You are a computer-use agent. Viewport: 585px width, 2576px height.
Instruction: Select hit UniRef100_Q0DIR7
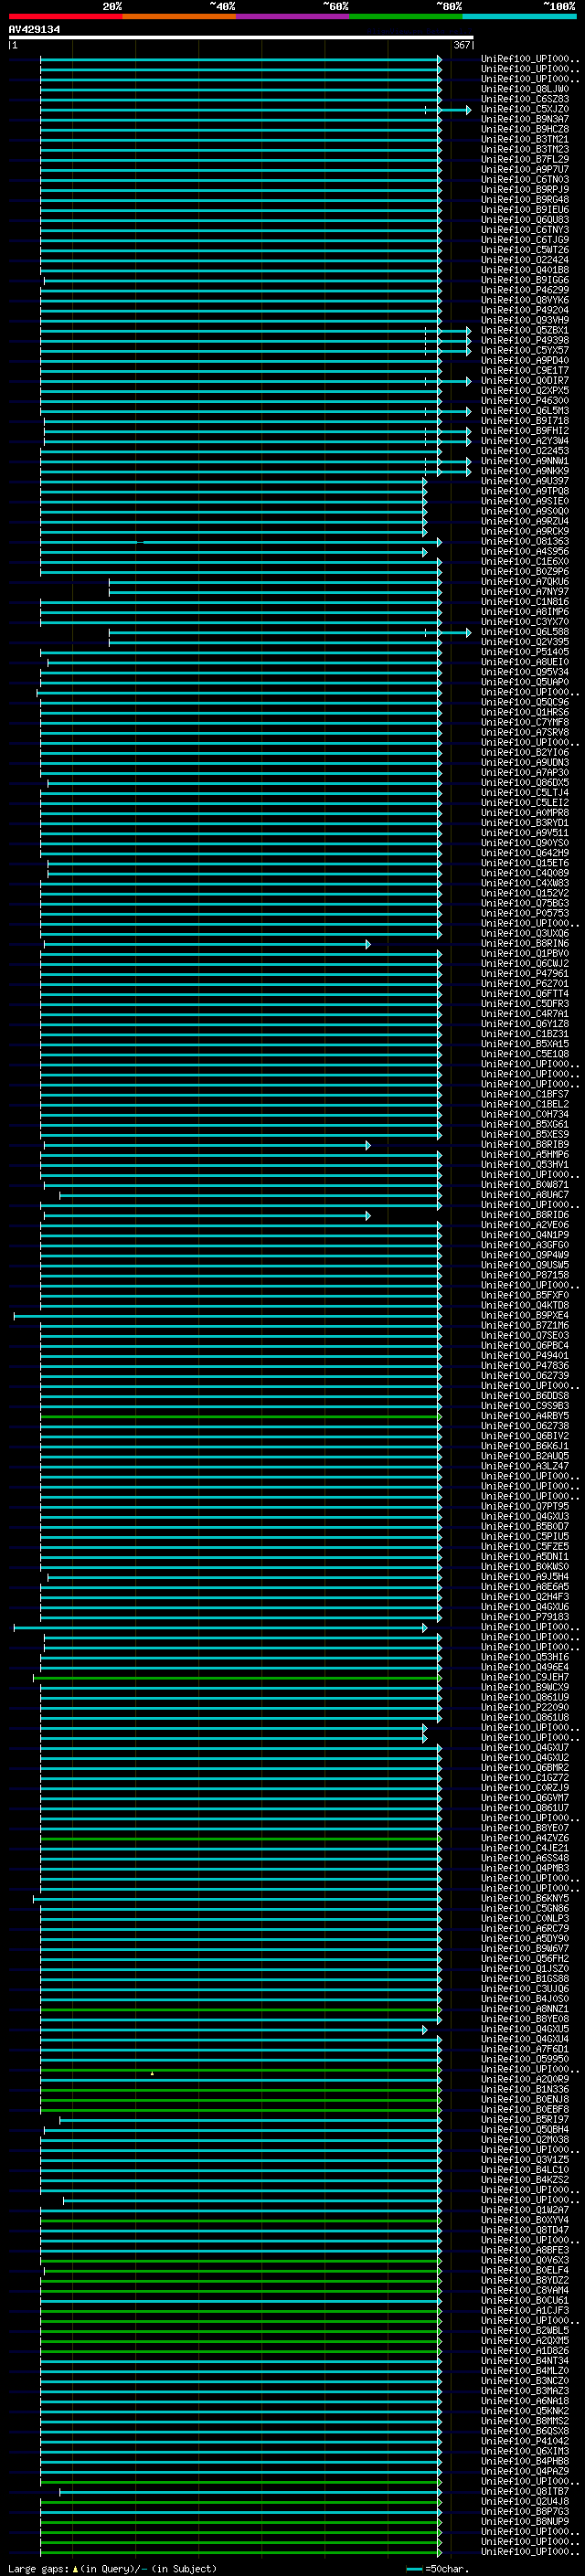coord(525,380)
